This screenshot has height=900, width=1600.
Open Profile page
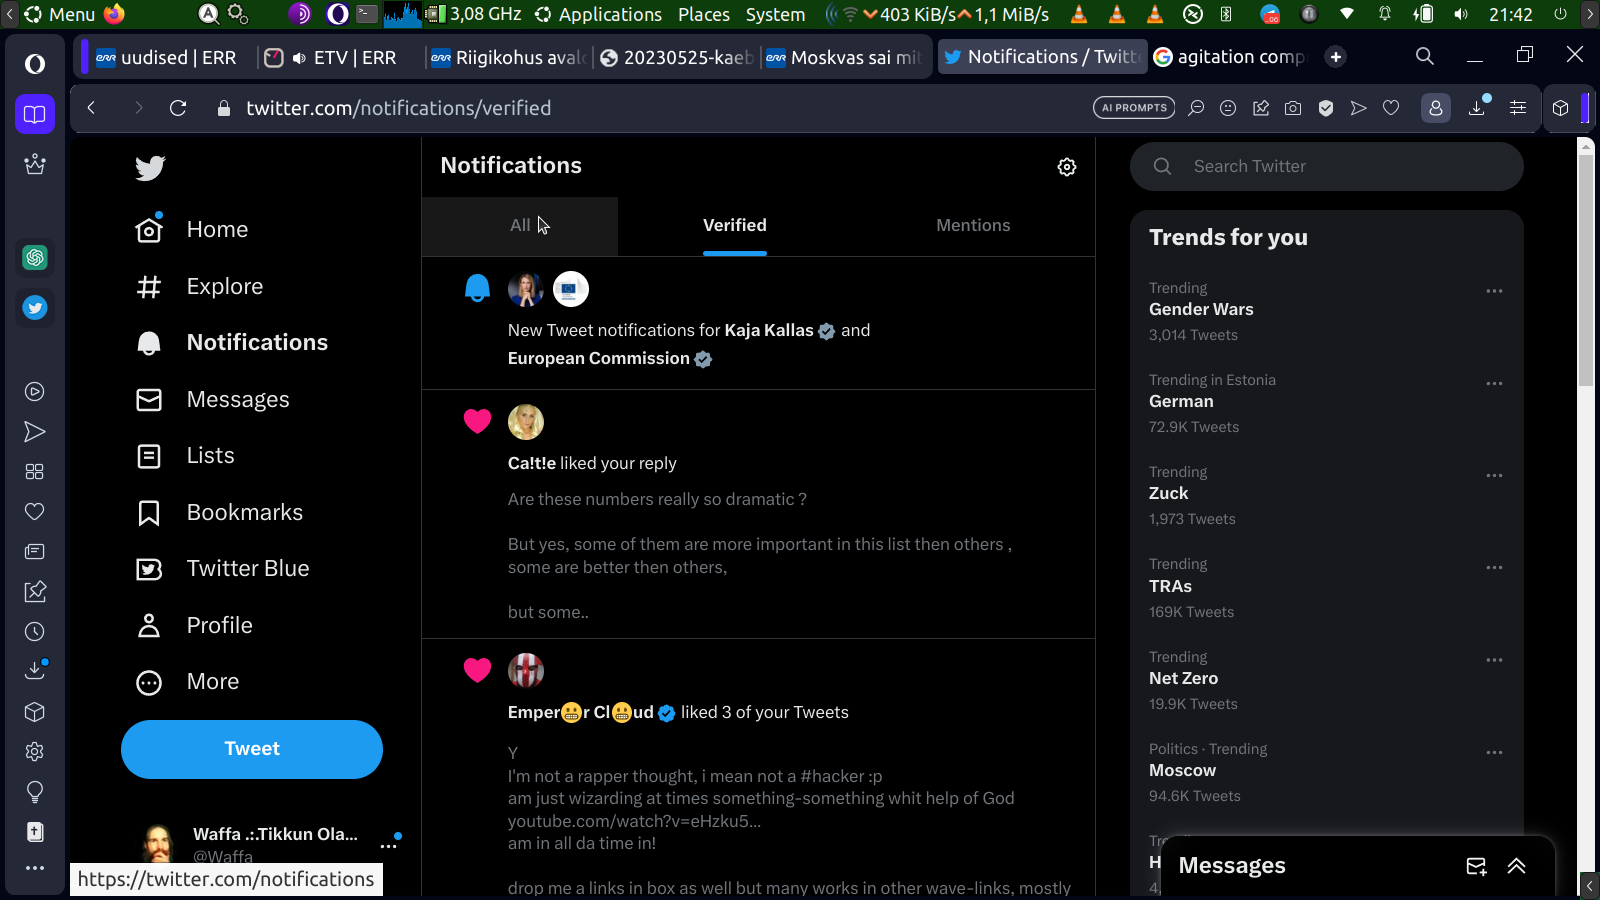coord(194,626)
